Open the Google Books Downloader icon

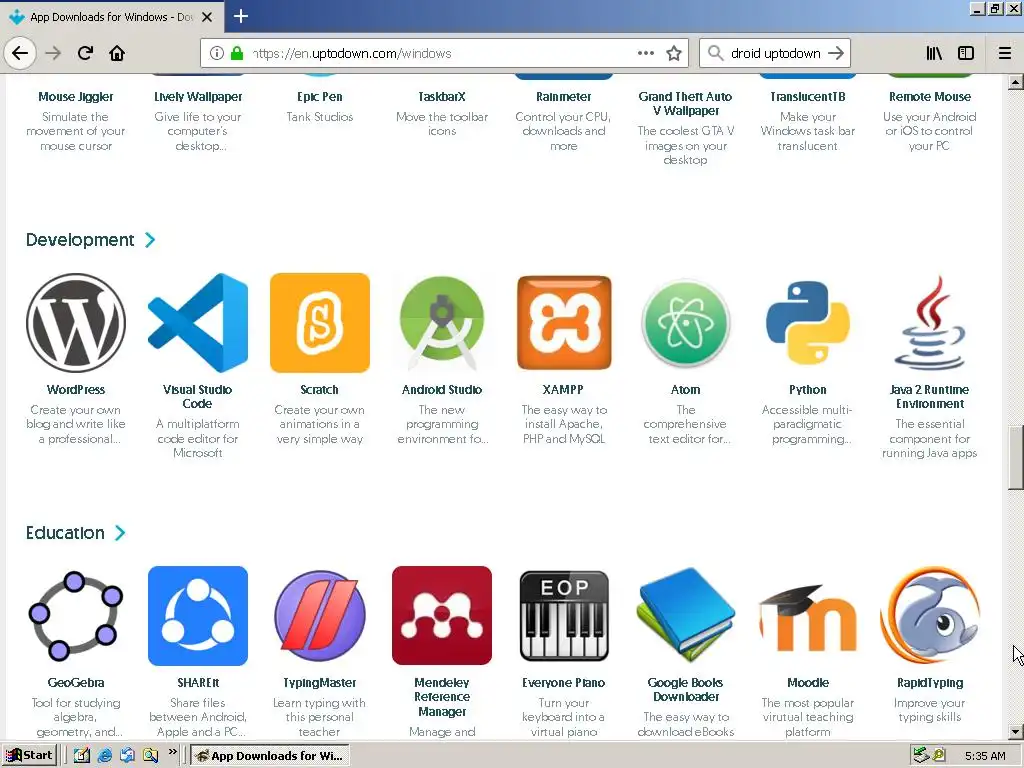point(686,616)
